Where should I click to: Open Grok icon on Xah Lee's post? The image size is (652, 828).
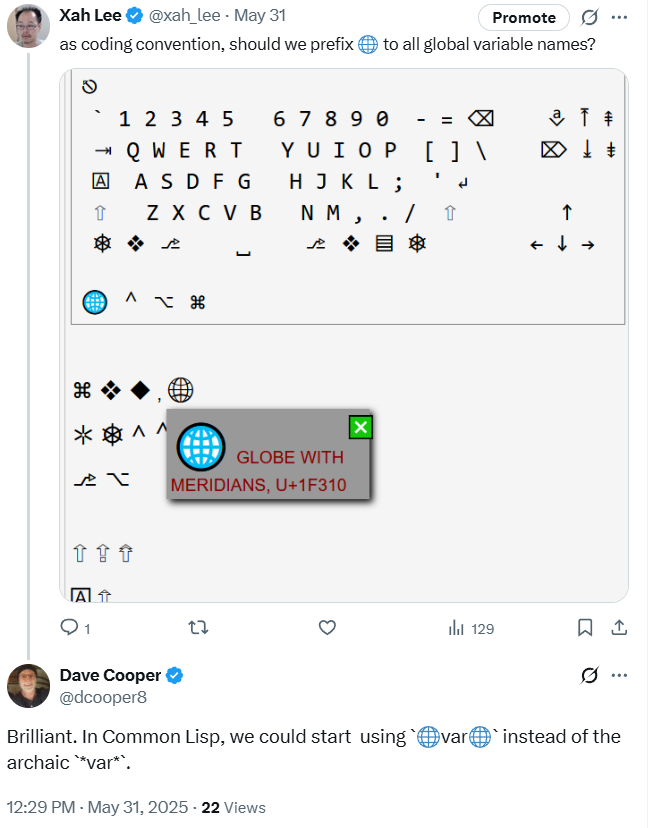[x=590, y=17]
